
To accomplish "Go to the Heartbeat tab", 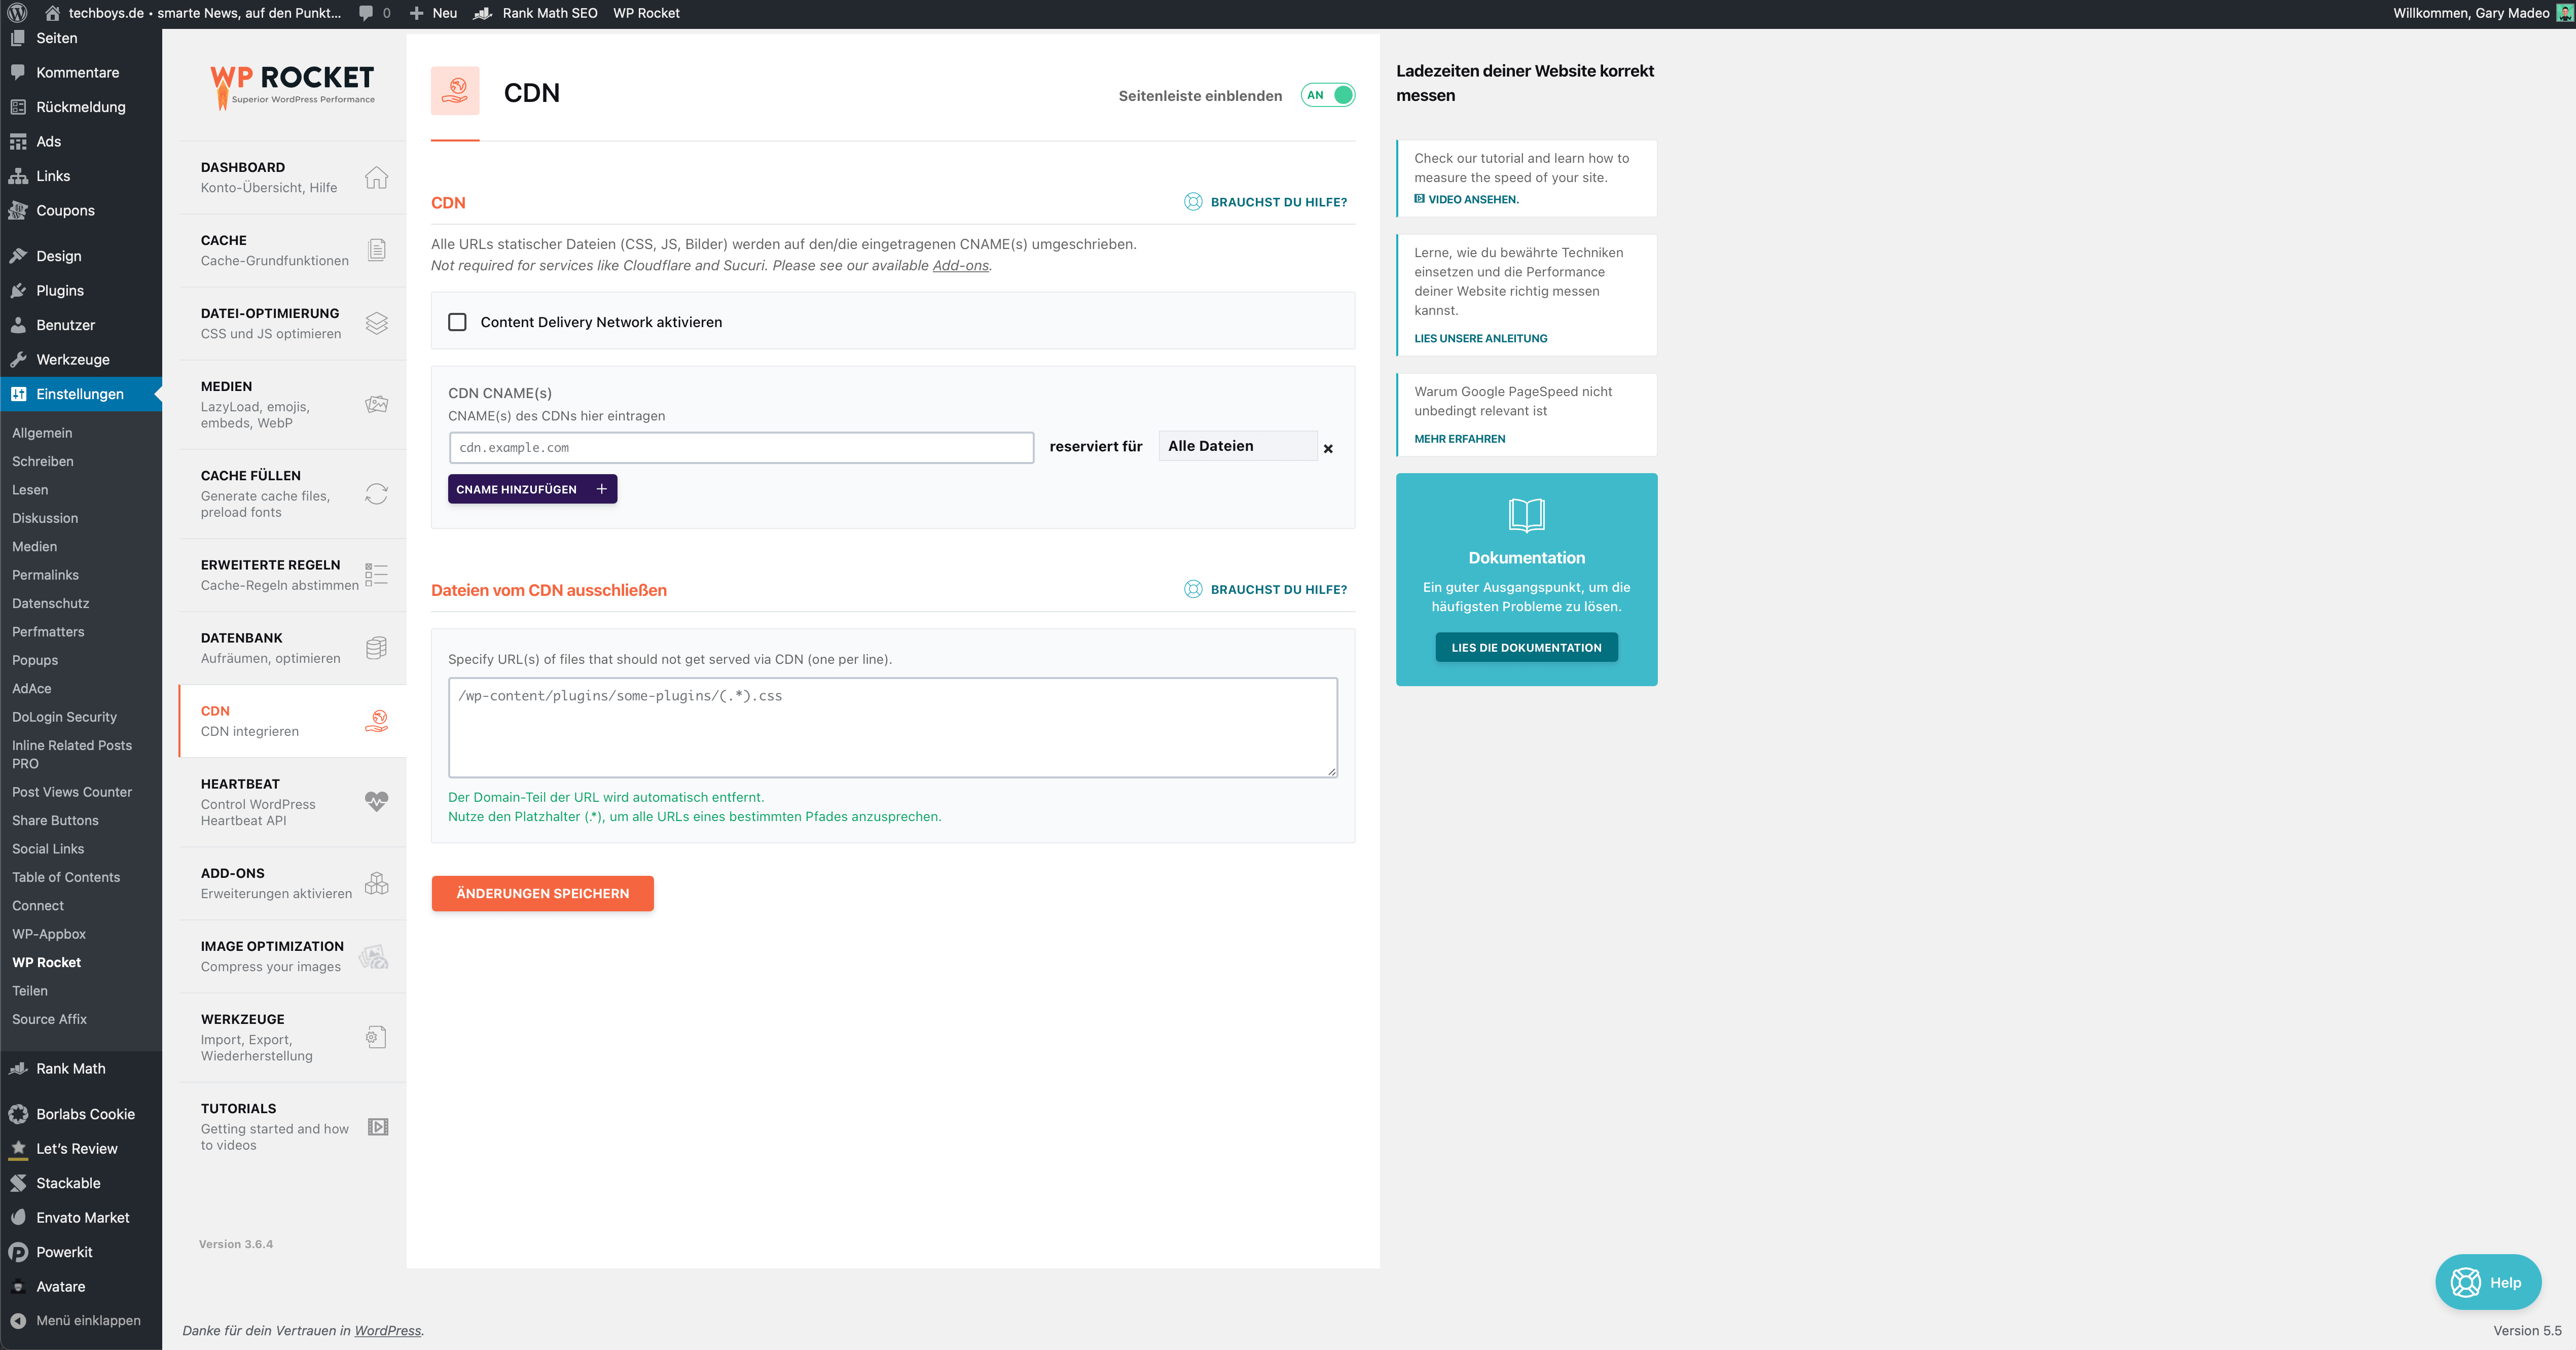I will click(292, 802).
